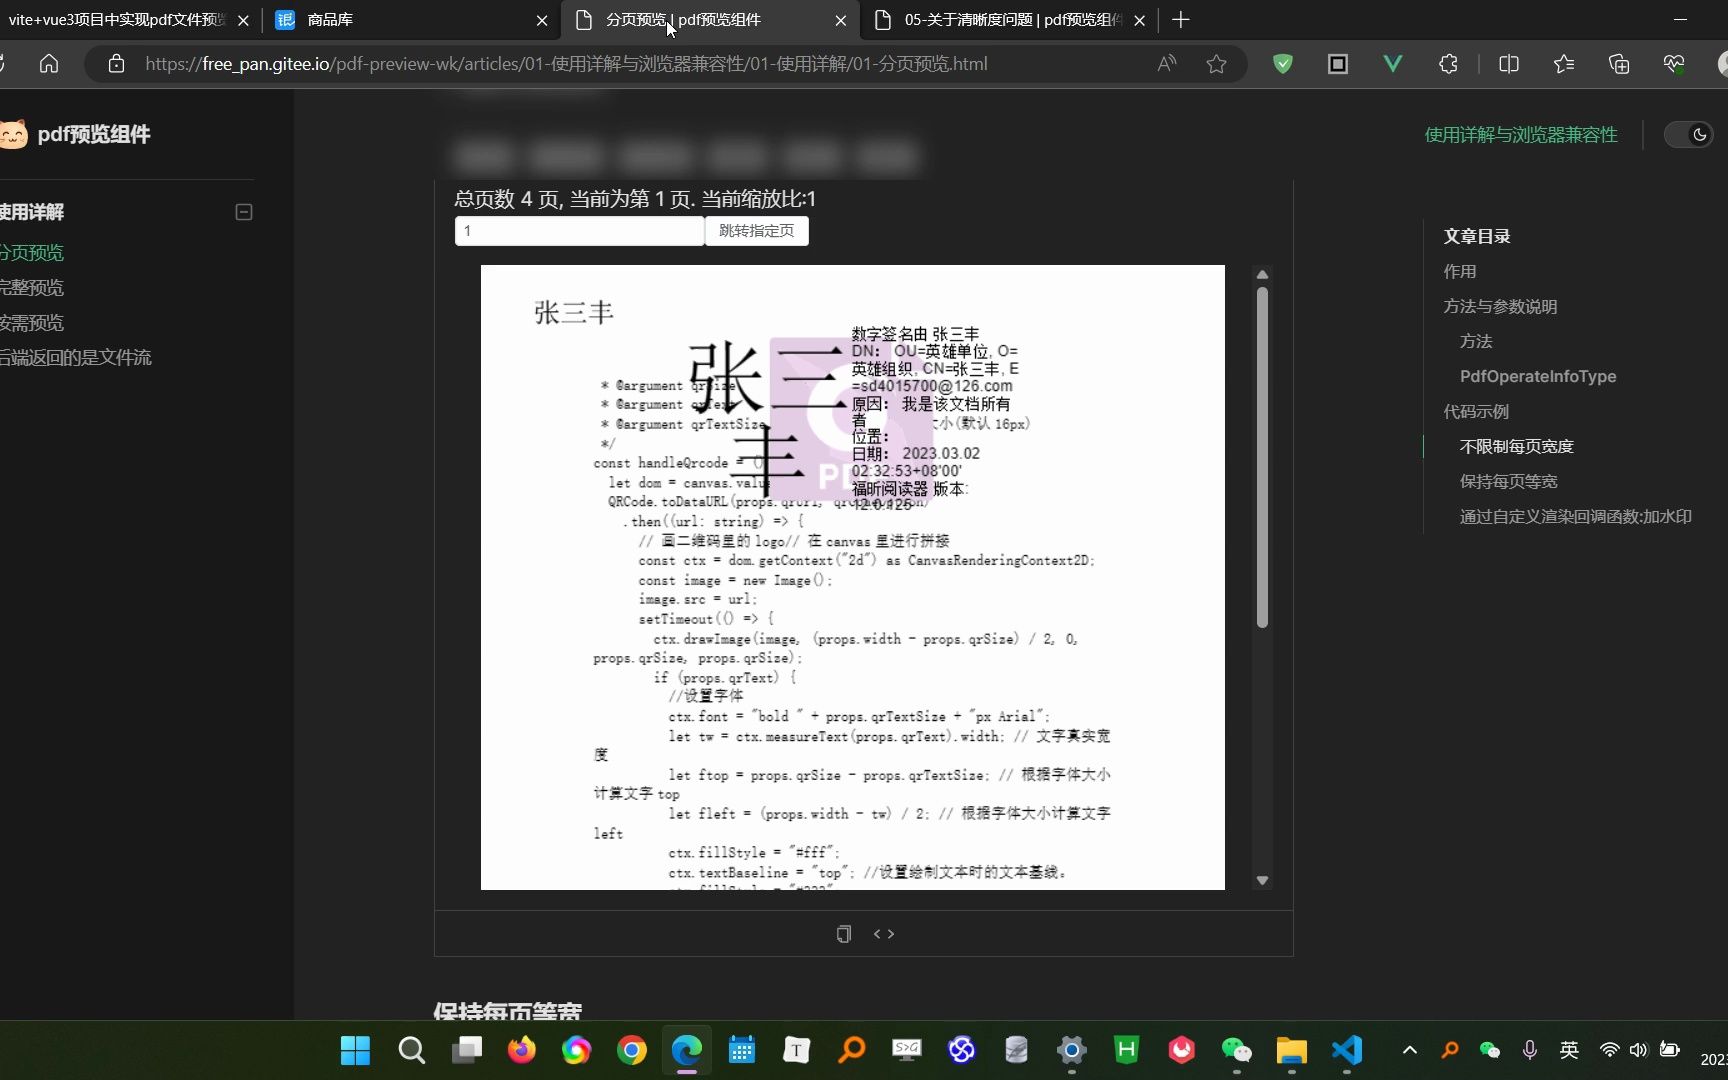Toggle the demo source code view
Viewport: 1728px width, 1080px height.
coord(883,933)
